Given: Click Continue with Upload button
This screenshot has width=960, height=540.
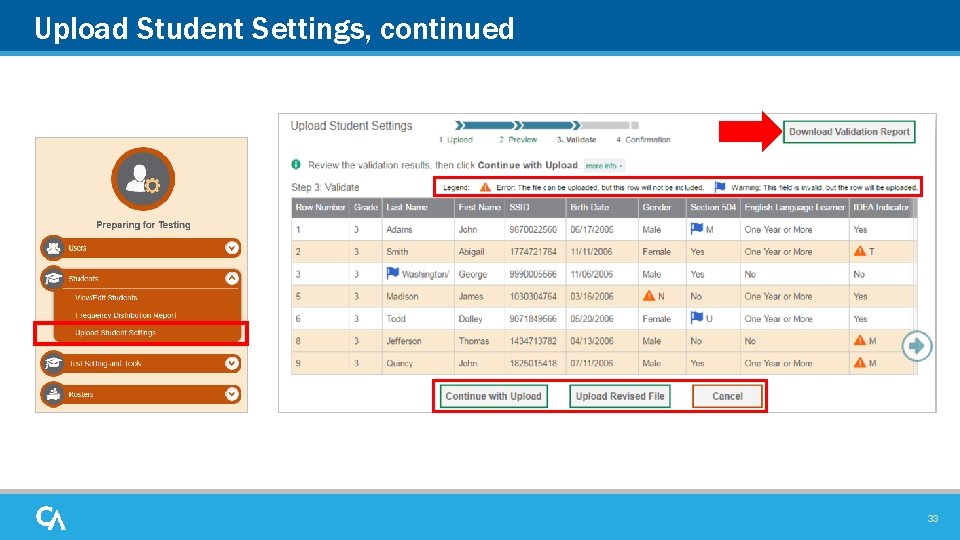Looking at the screenshot, I should pyautogui.click(x=493, y=396).
